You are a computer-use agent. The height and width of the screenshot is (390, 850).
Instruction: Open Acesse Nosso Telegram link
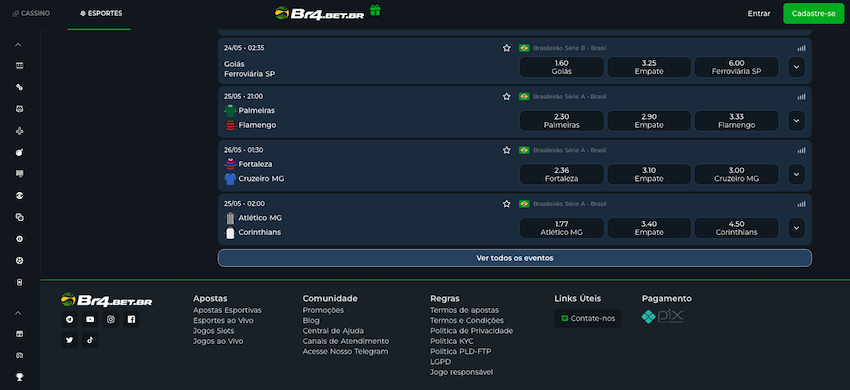345,351
